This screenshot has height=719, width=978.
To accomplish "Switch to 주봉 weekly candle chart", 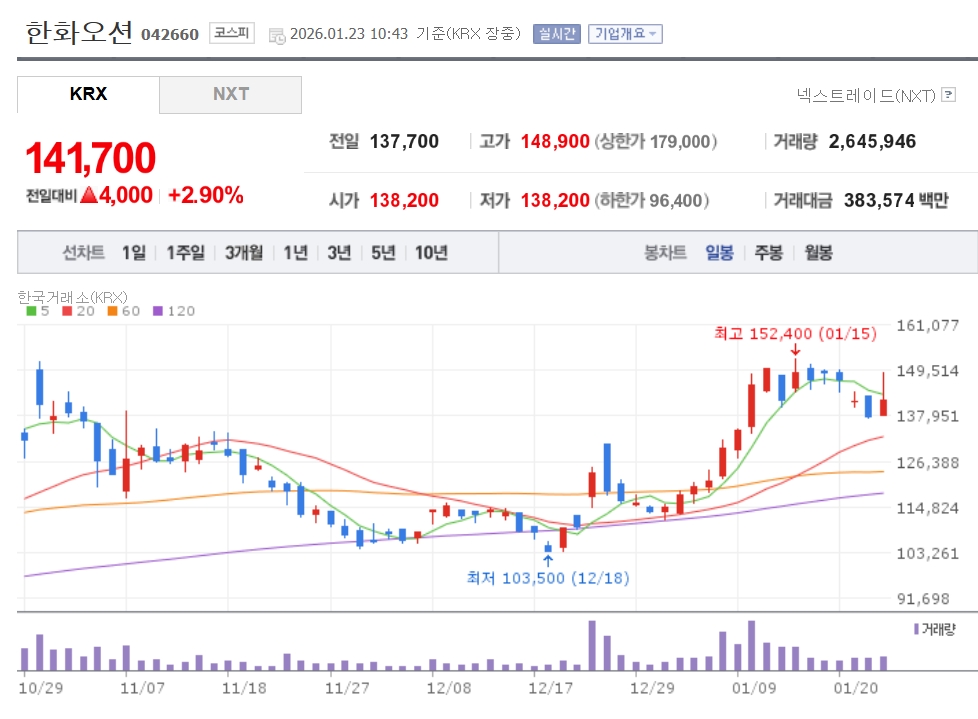I will point(768,252).
